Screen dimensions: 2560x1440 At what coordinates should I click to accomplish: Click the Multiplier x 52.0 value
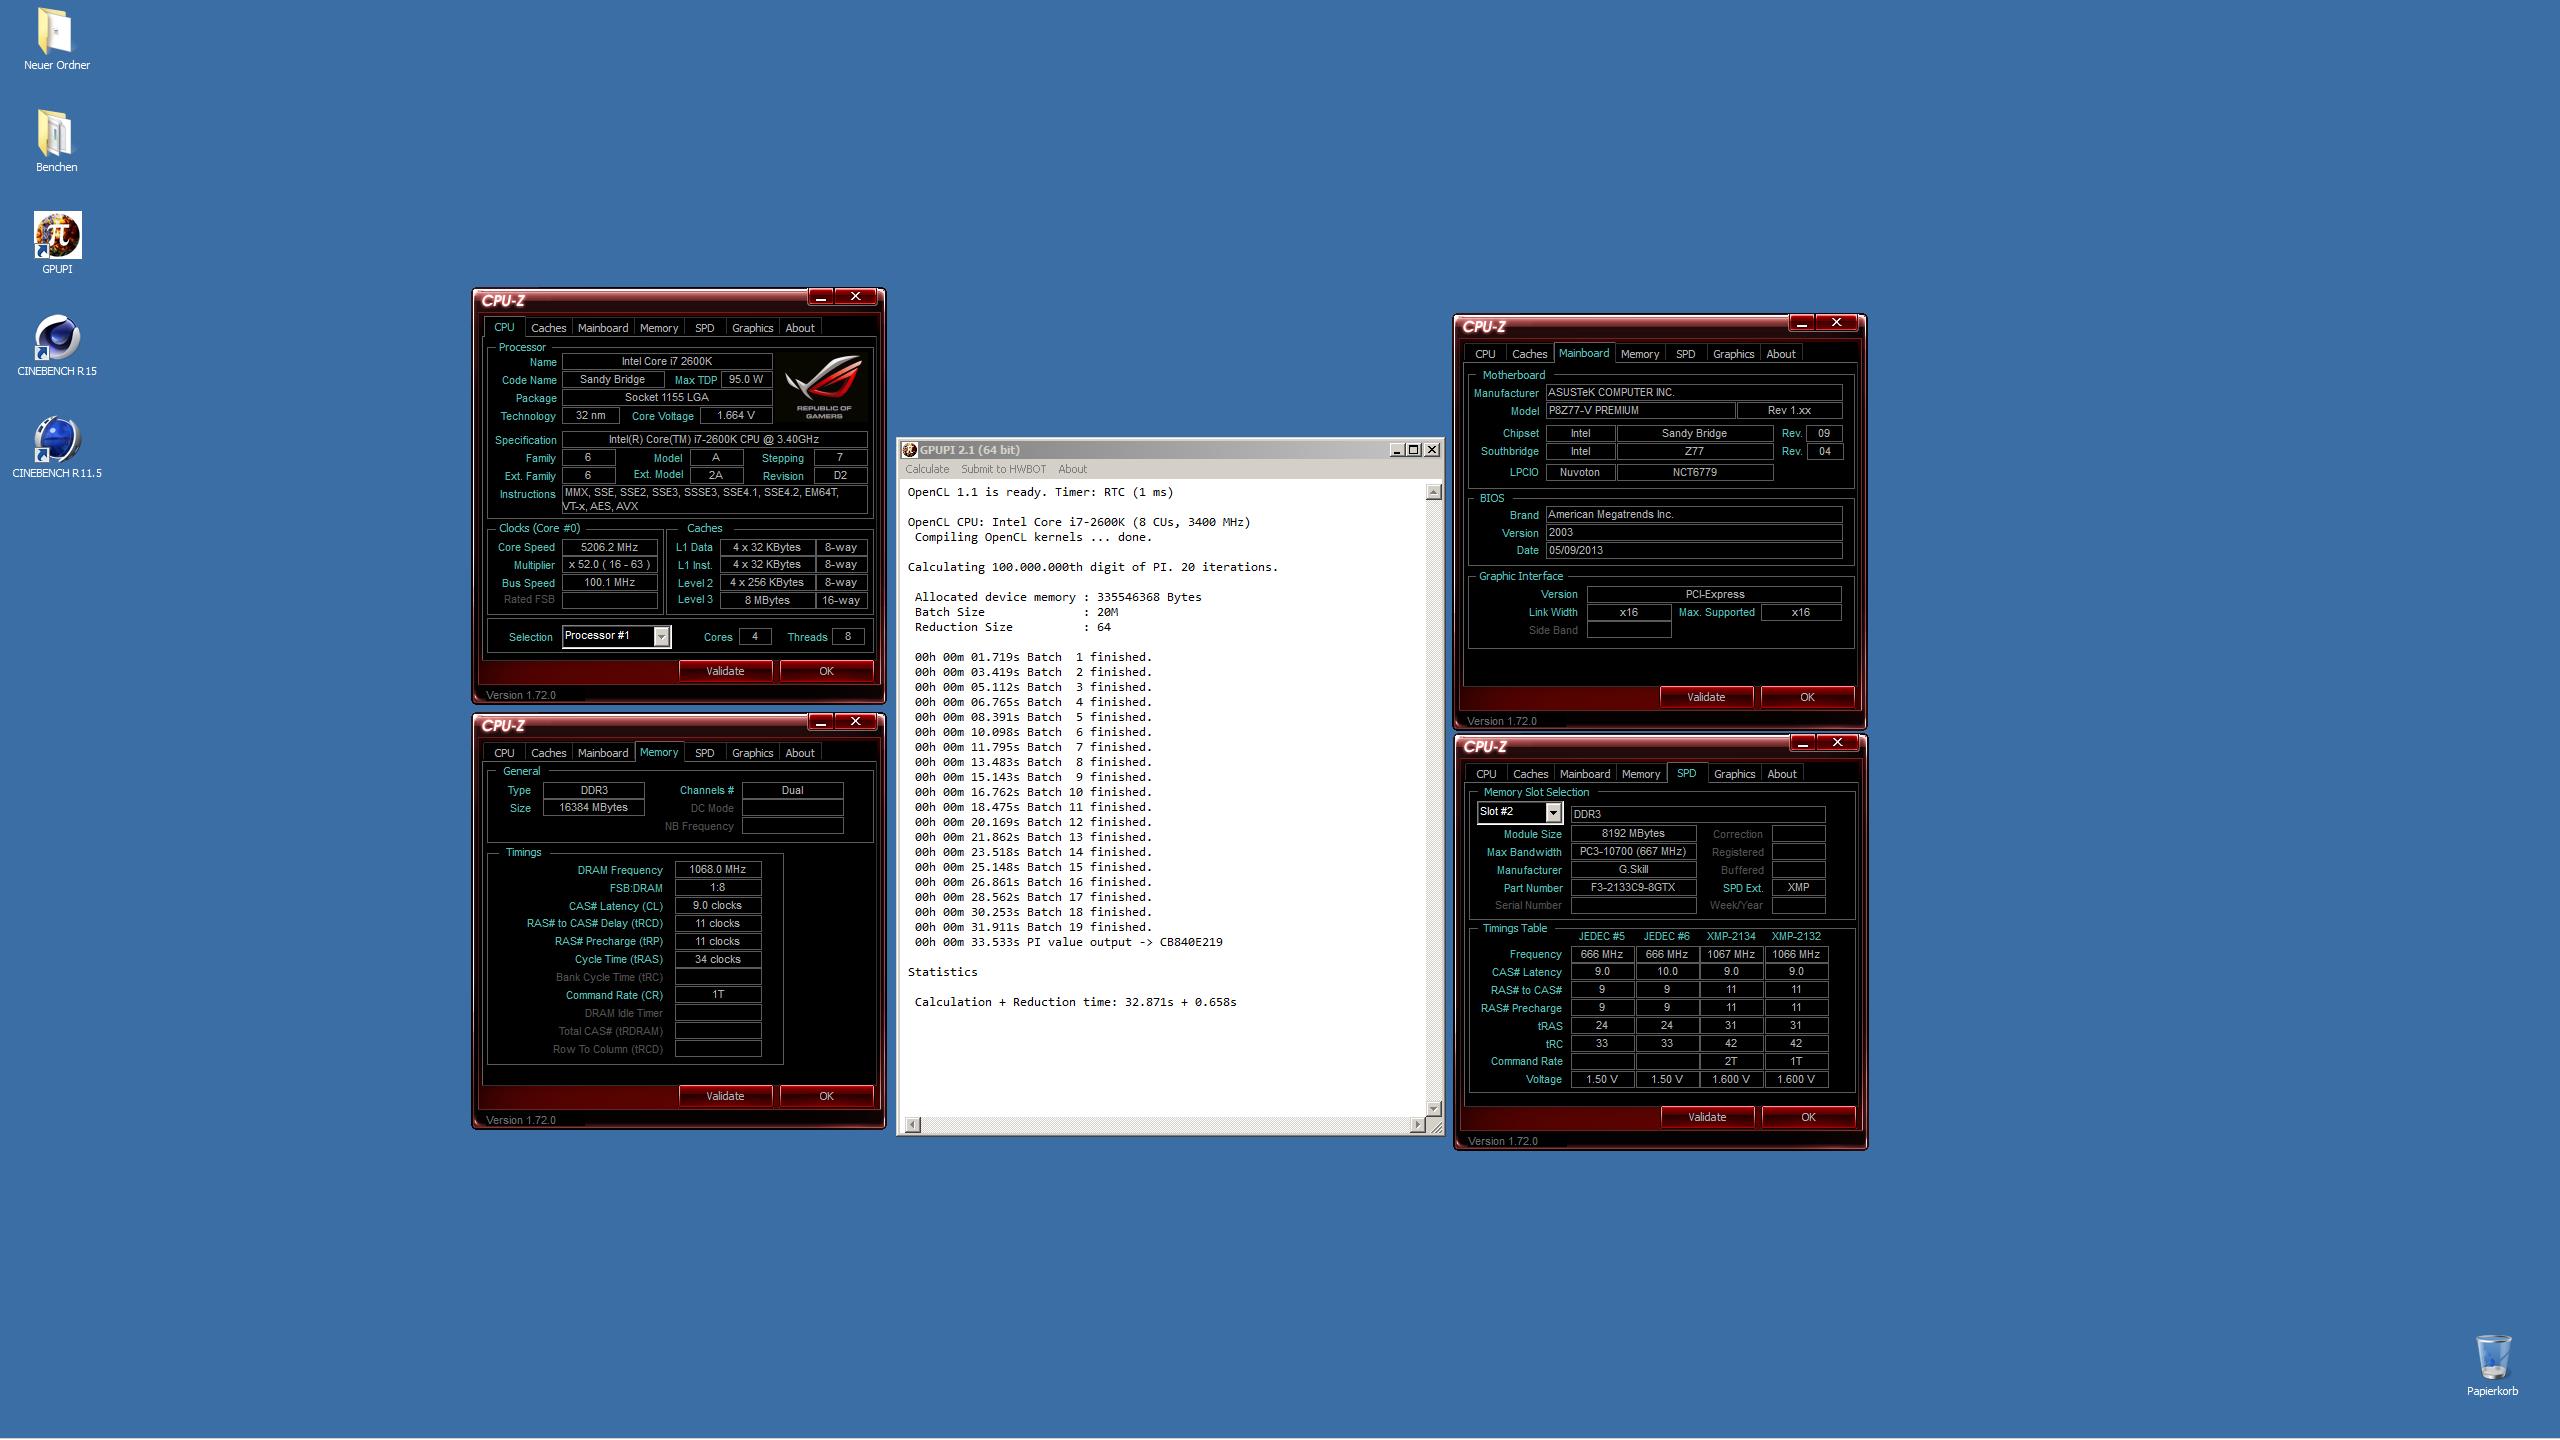point(609,565)
